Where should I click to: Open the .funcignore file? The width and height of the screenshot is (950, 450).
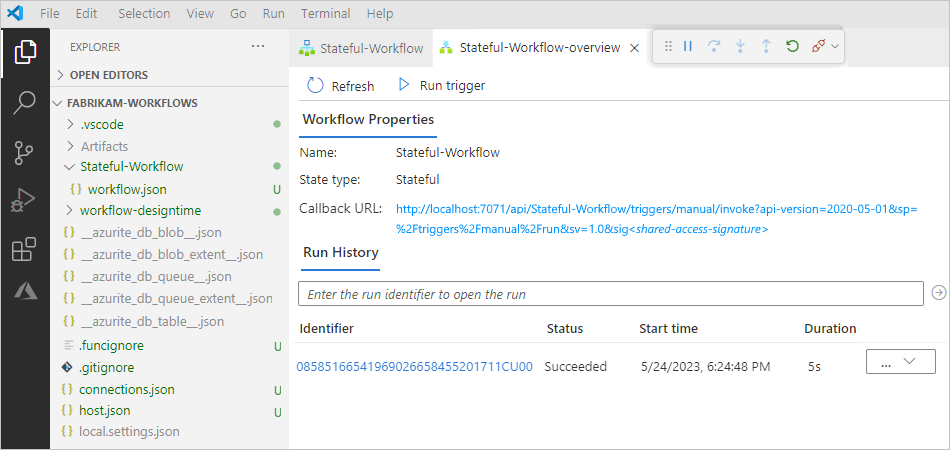[111, 346]
